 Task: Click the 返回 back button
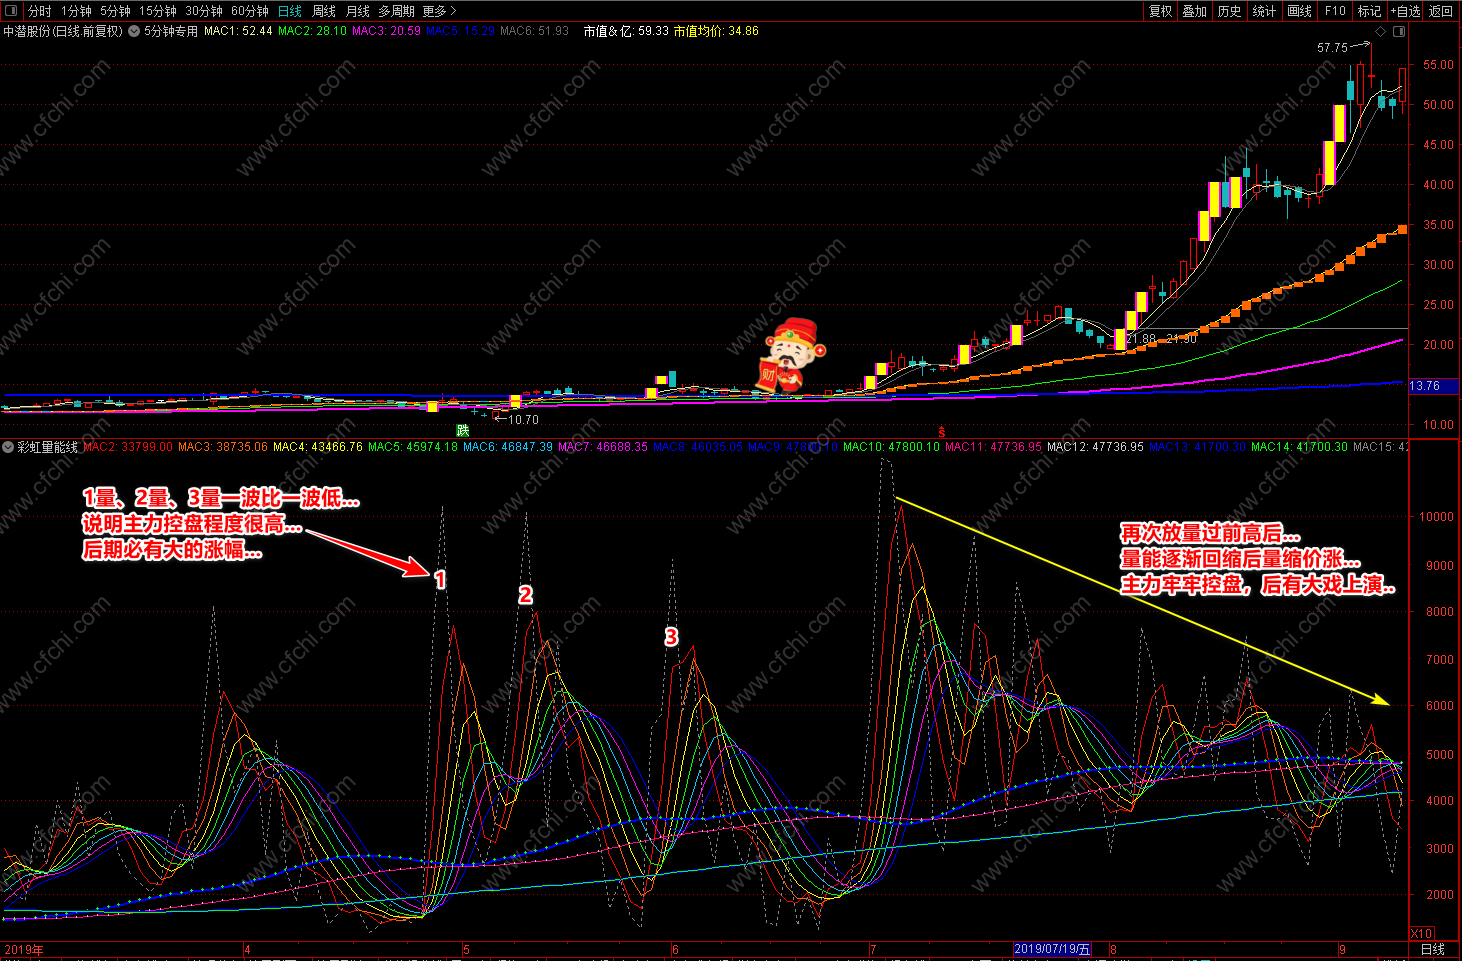(x=1441, y=11)
